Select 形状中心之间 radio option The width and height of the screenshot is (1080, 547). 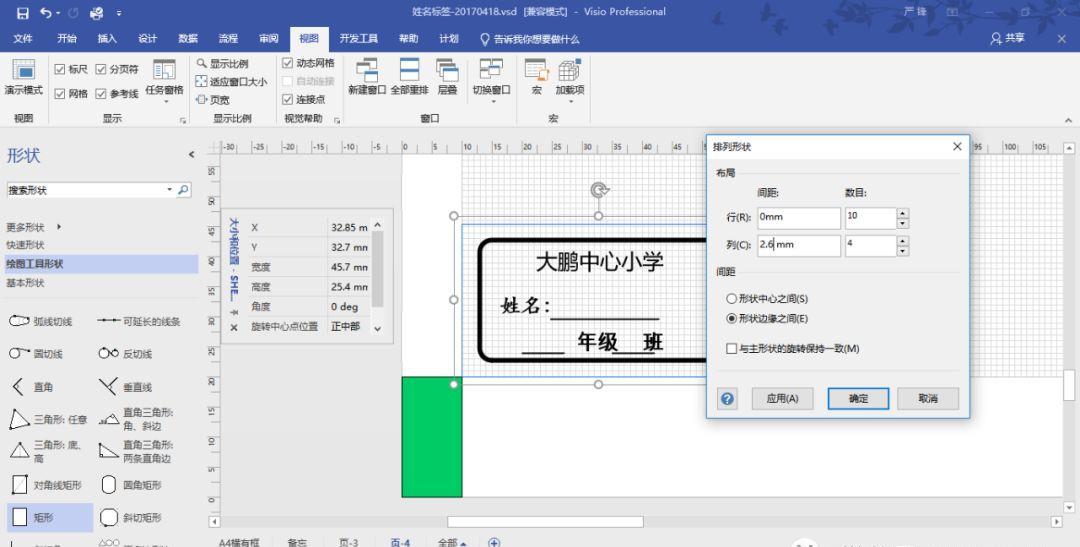[732, 298]
